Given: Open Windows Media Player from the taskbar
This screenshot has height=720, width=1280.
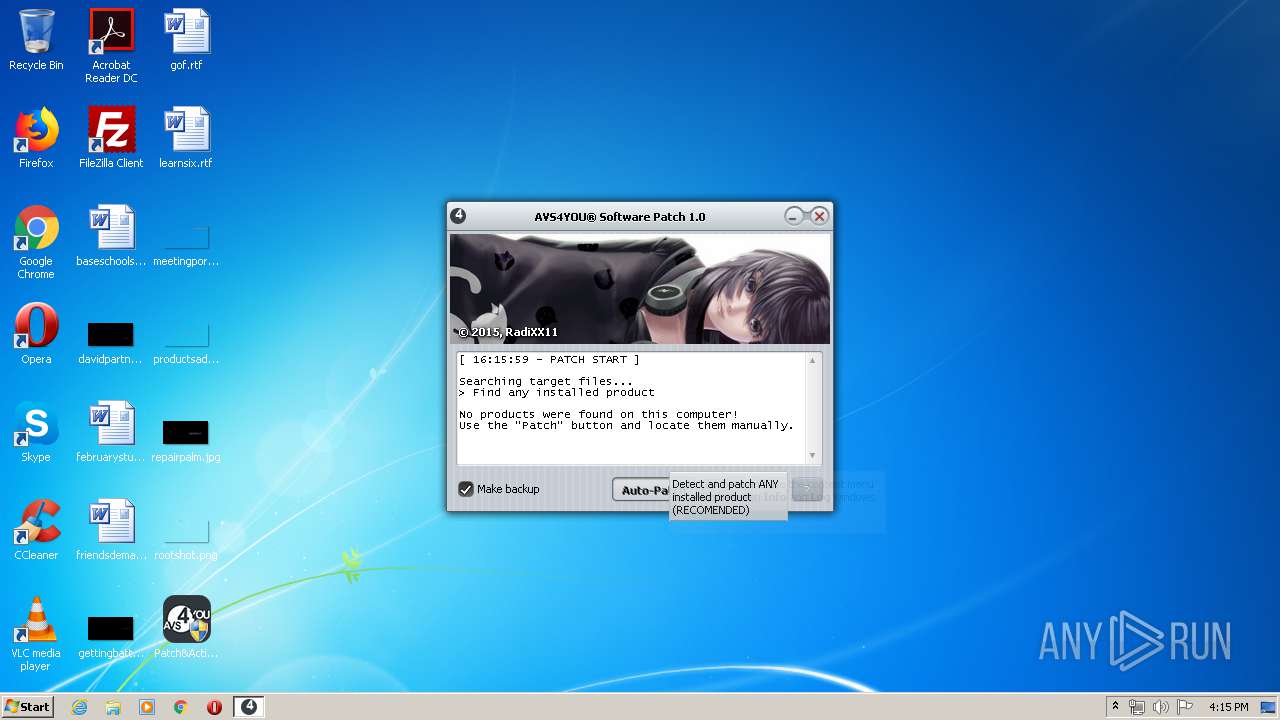Looking at the screenshot, I should (x=147, y=707).
